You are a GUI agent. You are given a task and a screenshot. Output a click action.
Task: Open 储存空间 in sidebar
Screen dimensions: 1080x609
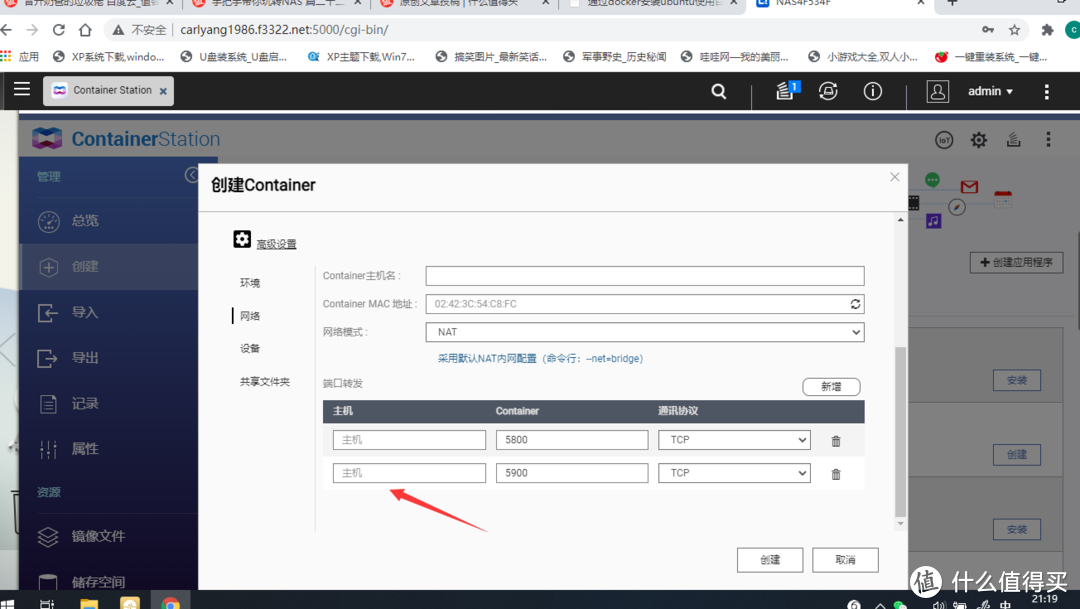(x=109, y=581)
